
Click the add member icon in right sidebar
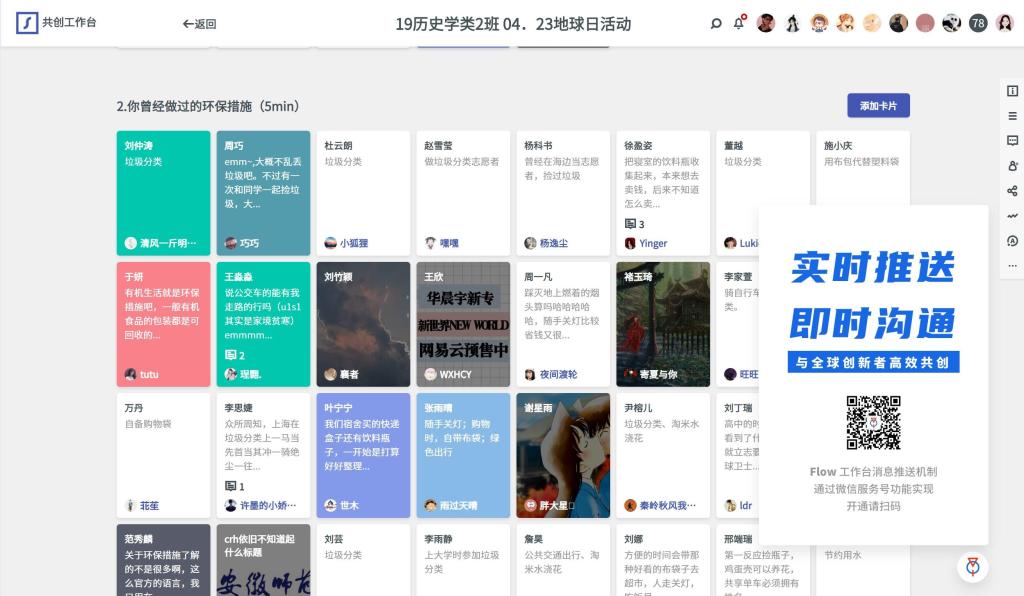(1012, 166)
